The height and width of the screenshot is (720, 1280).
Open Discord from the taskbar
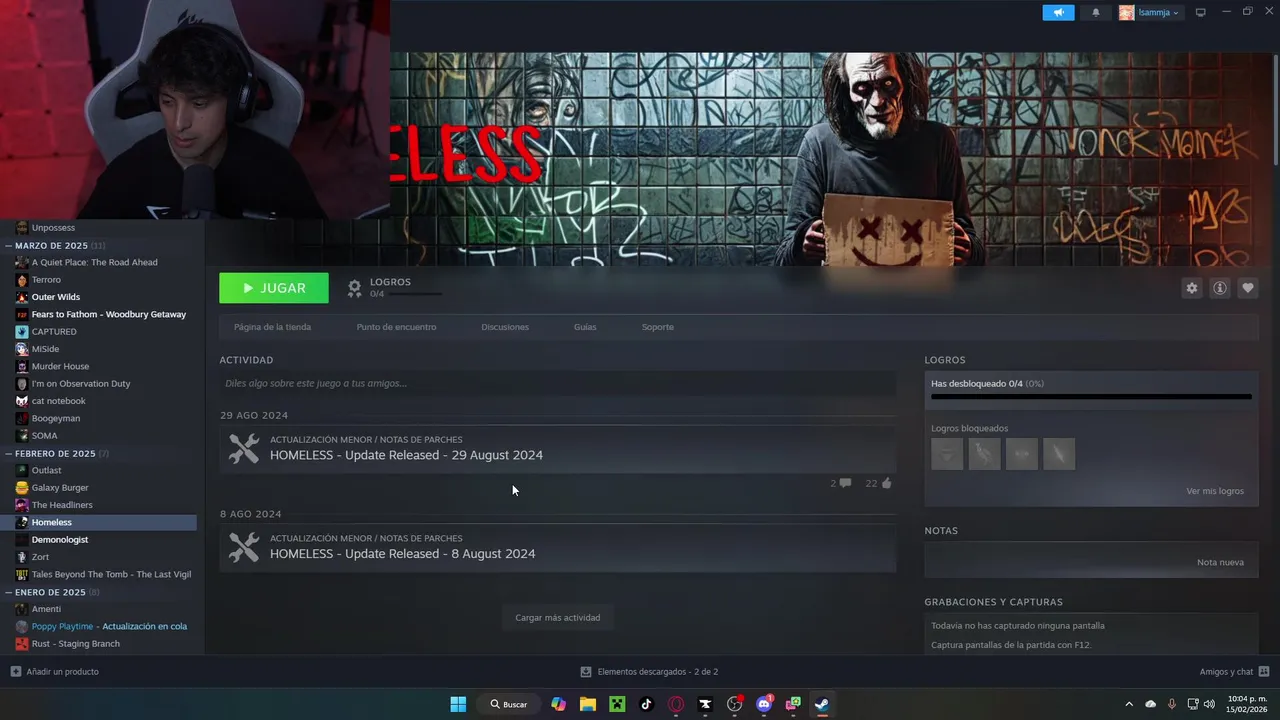764,704
